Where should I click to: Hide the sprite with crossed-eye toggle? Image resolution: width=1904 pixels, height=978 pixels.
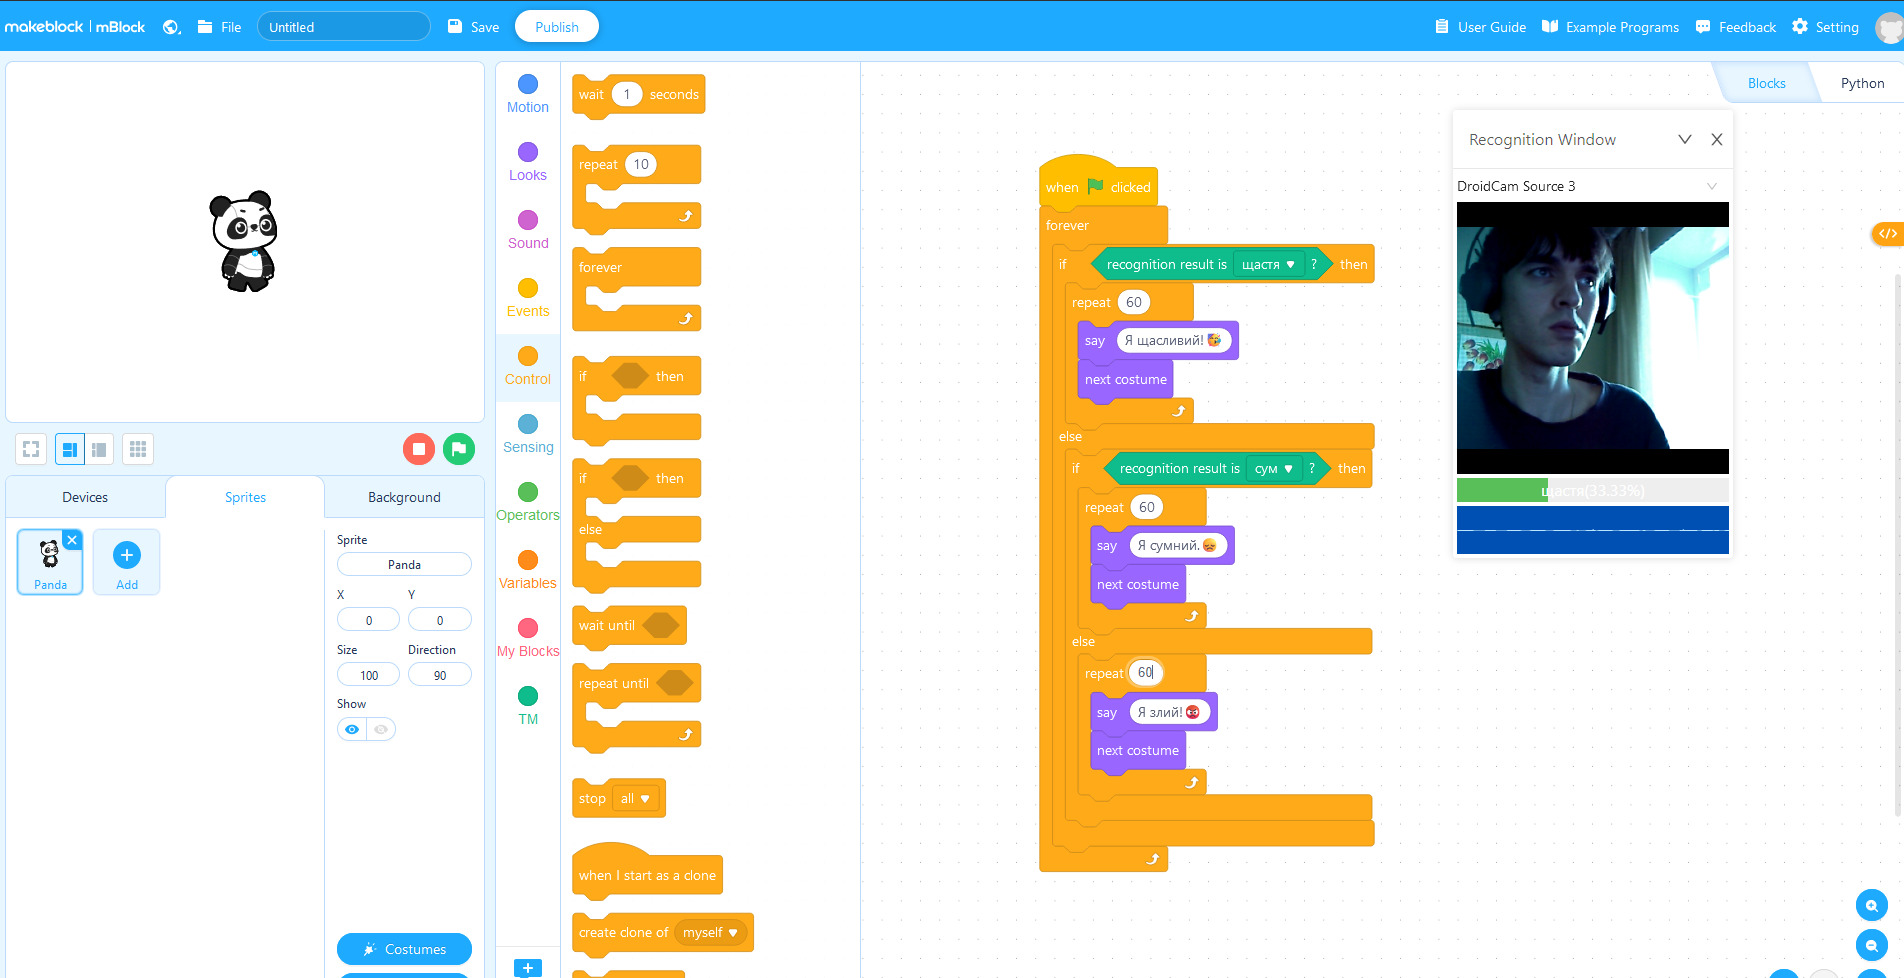click(381, 729)
